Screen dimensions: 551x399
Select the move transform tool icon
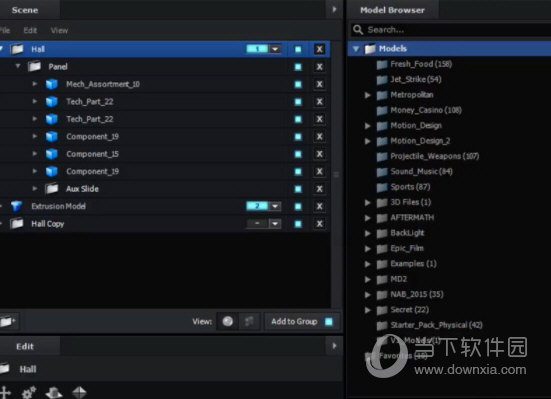(5, 392)
